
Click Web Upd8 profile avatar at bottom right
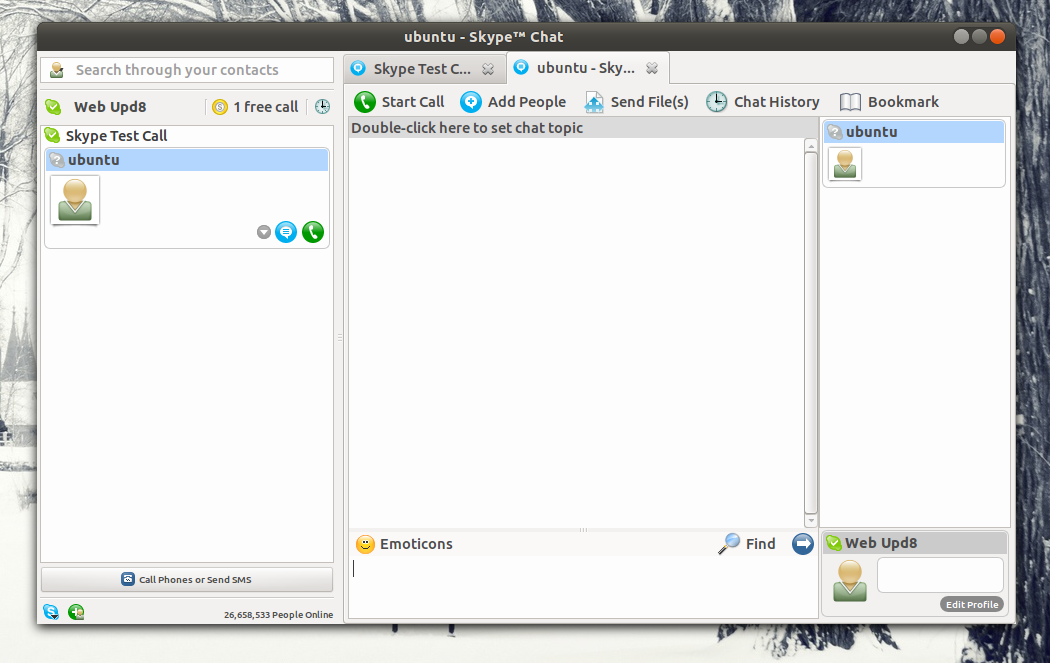(850, 581)
